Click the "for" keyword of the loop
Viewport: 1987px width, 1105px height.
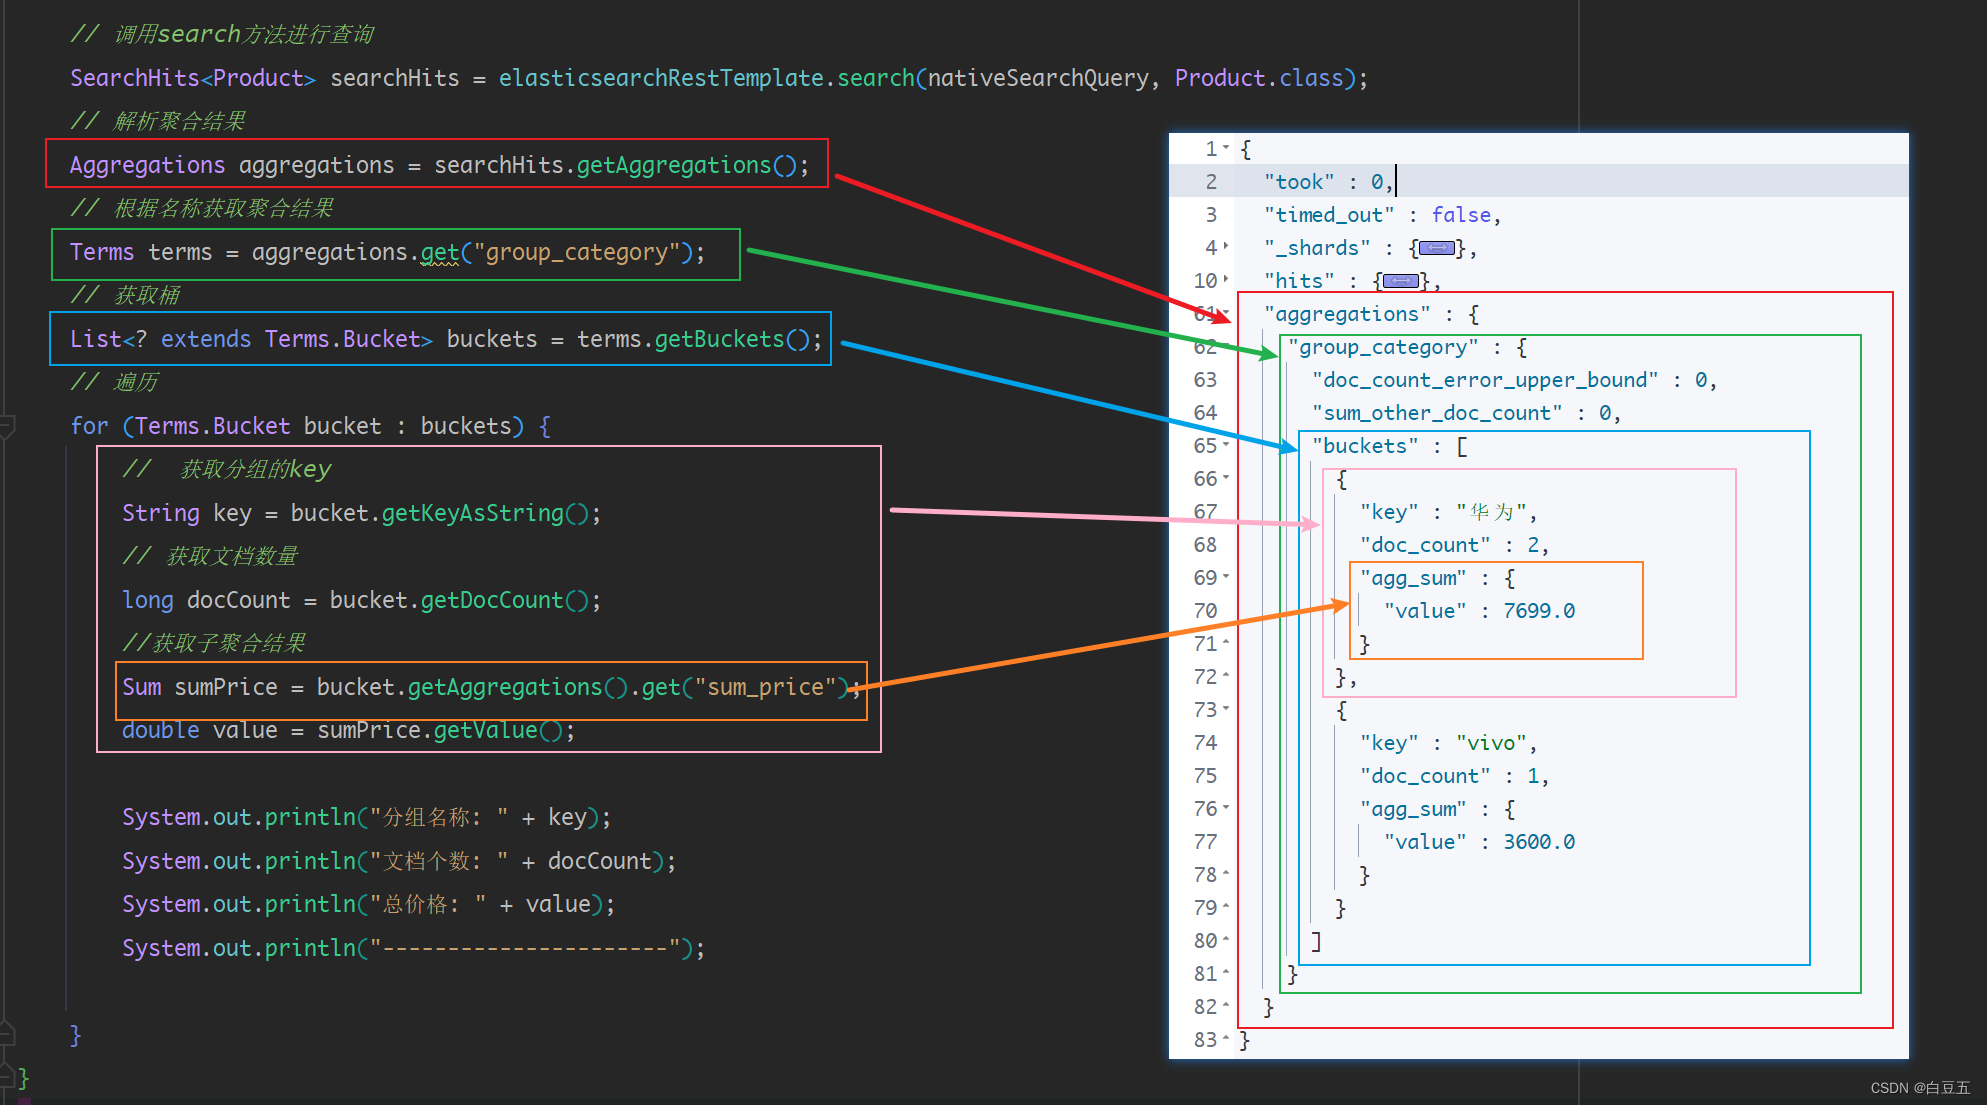pos(89,426)
